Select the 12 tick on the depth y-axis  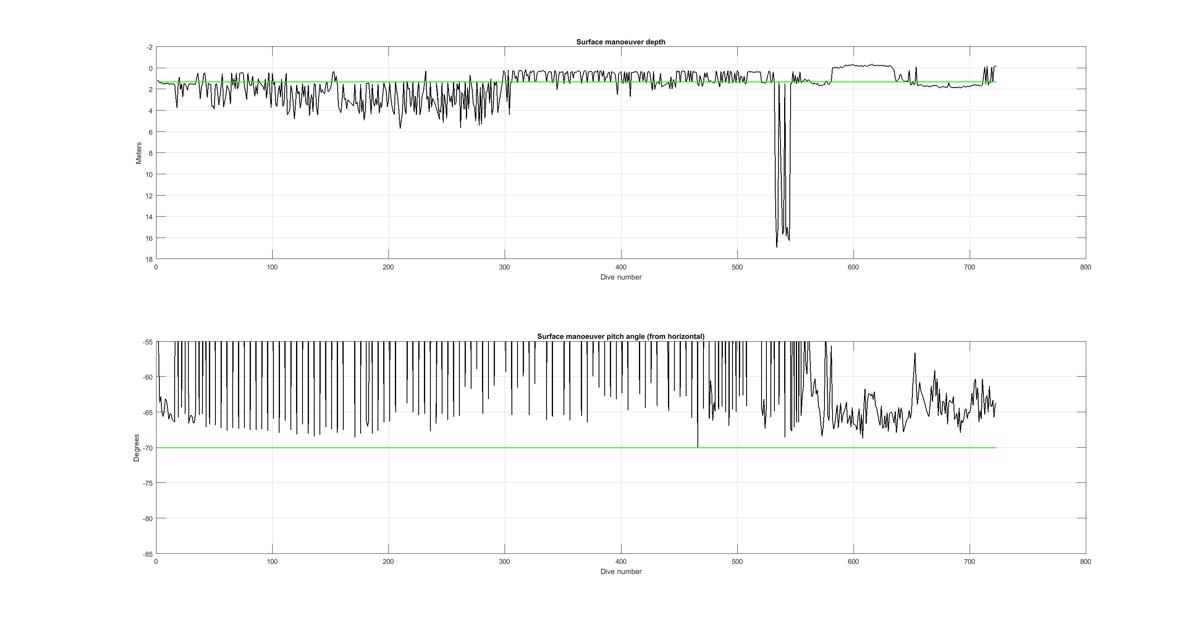(x=149, y=195)
